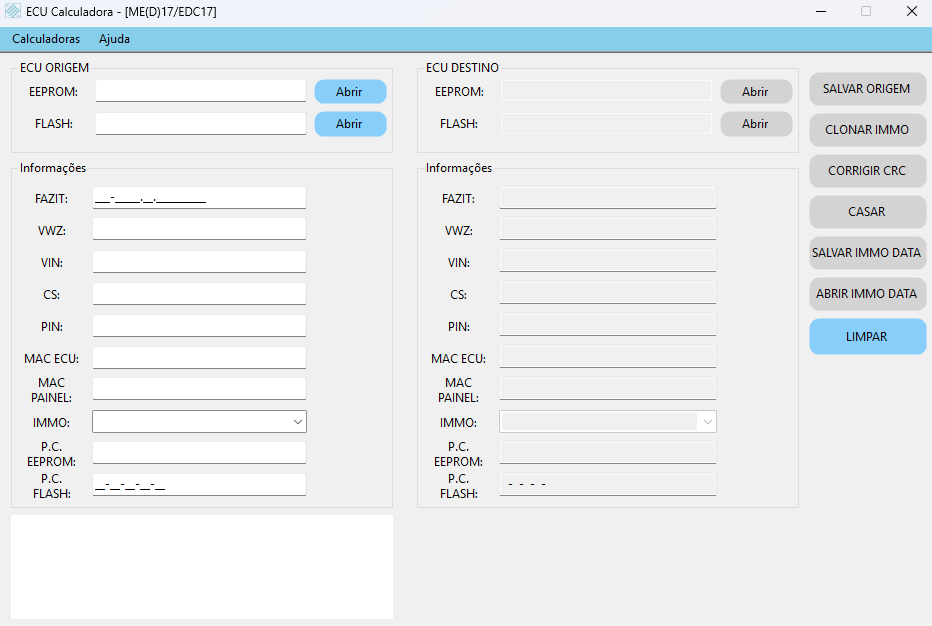Click Abrir for ECU Origem EEPROM
This screenshot has height=626, width=932.
click(x=350, y=92)
